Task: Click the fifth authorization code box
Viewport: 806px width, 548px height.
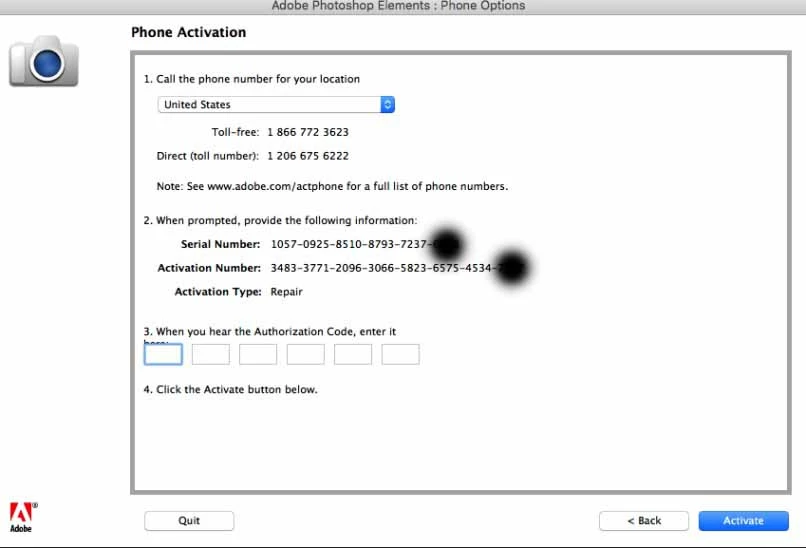Action: coord(353,354)
